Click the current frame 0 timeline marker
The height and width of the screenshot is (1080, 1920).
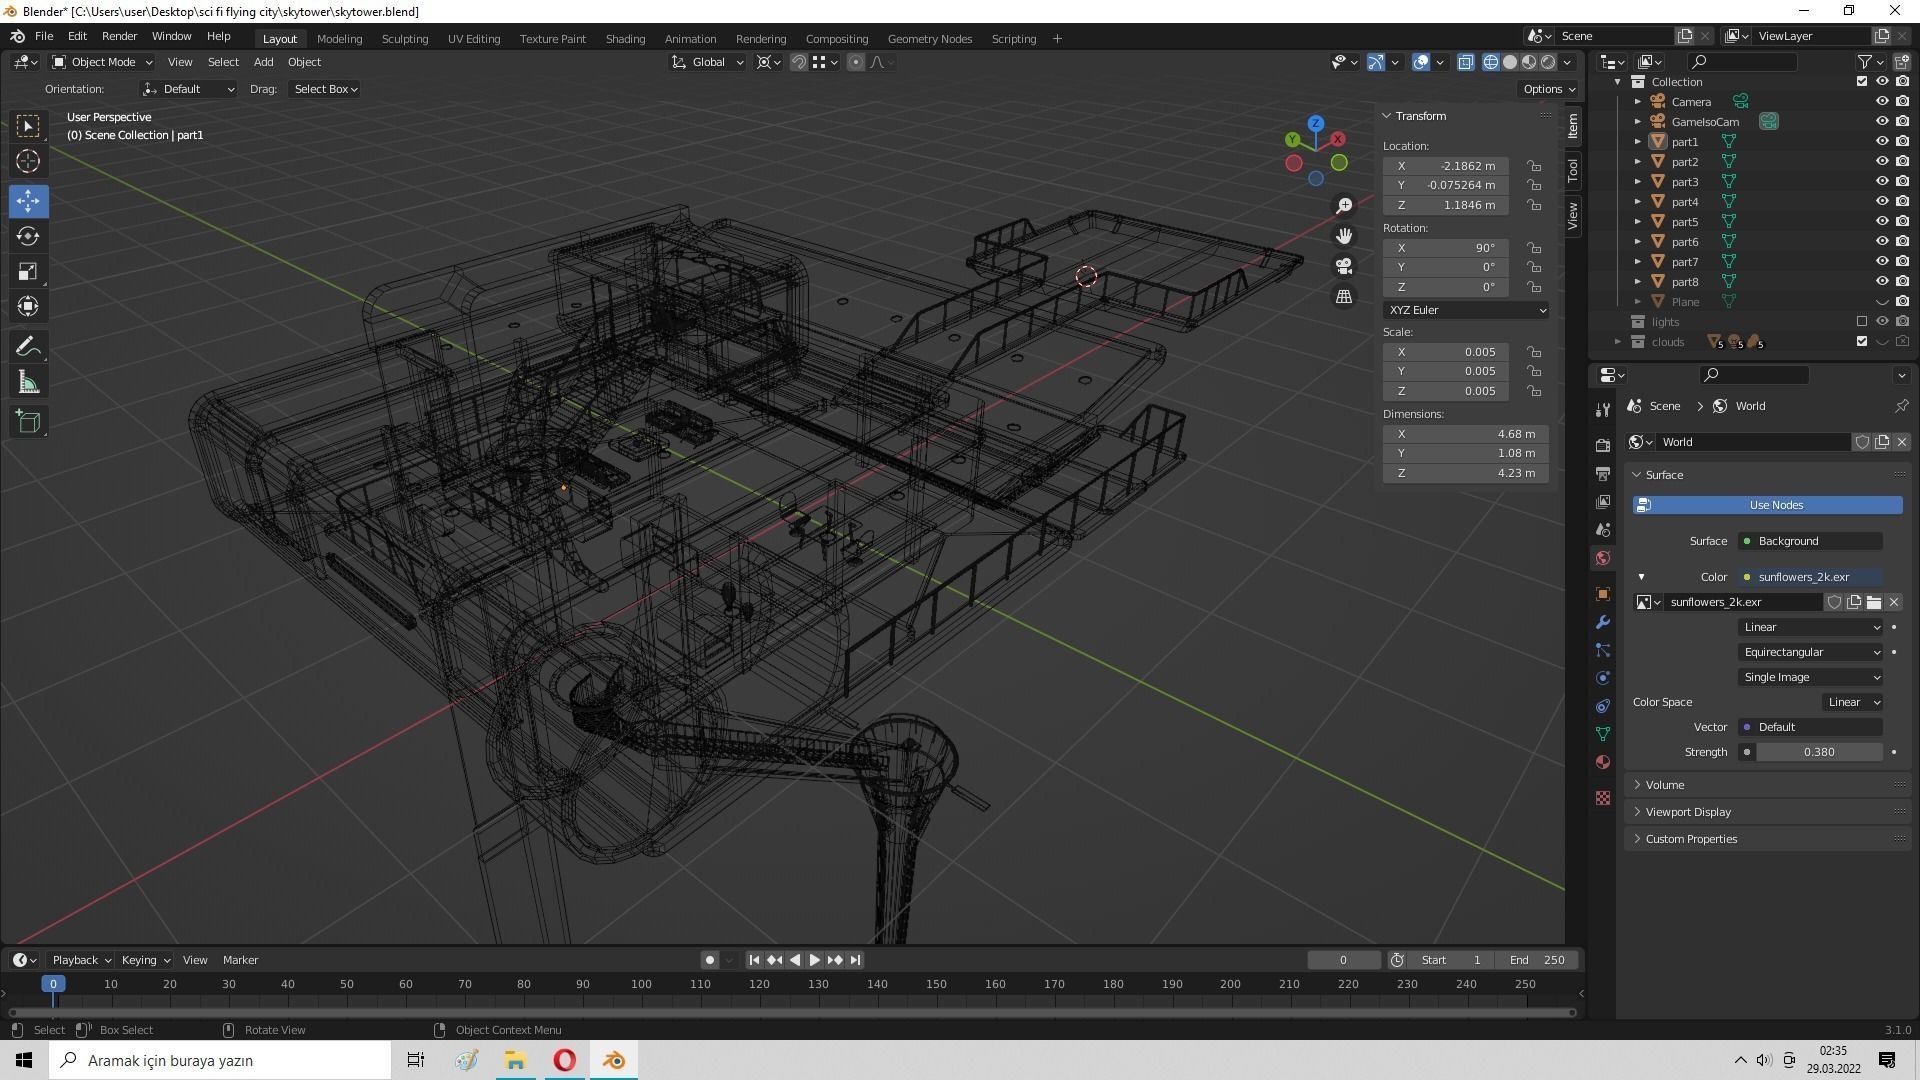tap(53, 984)
